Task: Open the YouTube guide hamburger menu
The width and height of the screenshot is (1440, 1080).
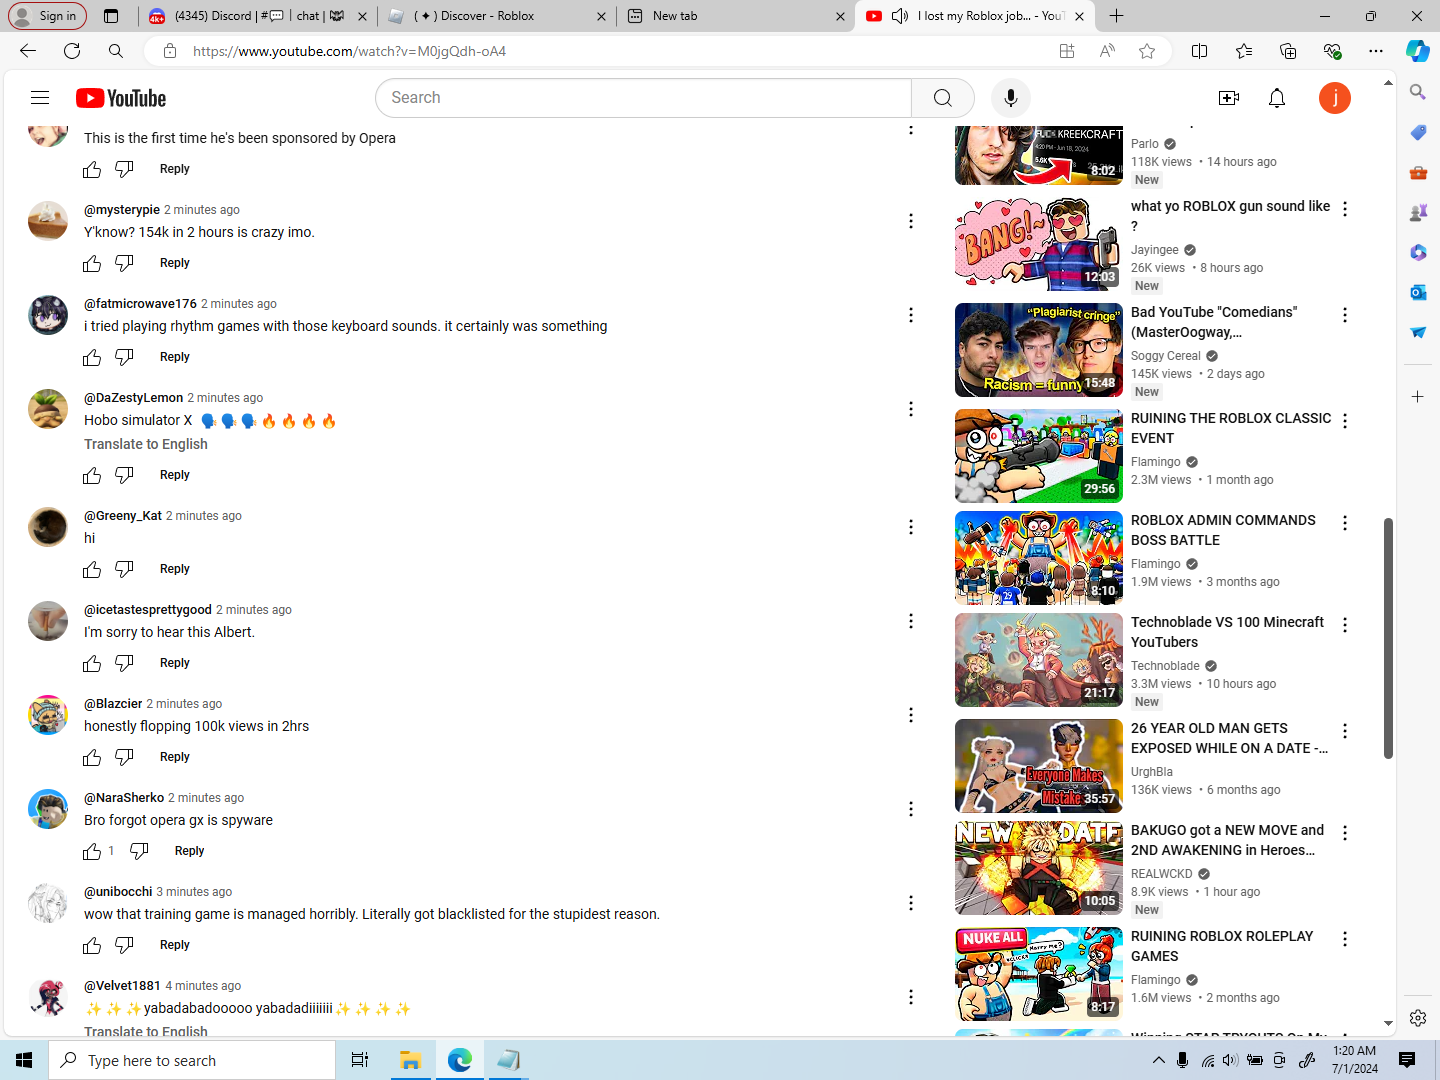Action: [x=40, y=98]
